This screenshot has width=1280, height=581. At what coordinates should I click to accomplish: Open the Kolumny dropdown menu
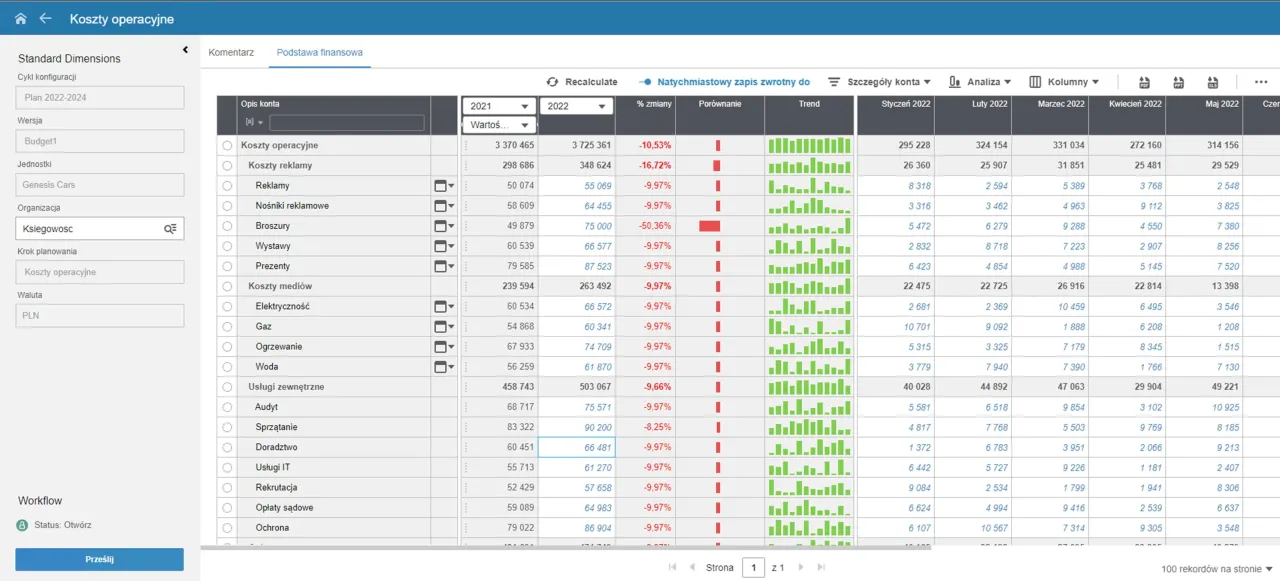(x=1064, y=82)
